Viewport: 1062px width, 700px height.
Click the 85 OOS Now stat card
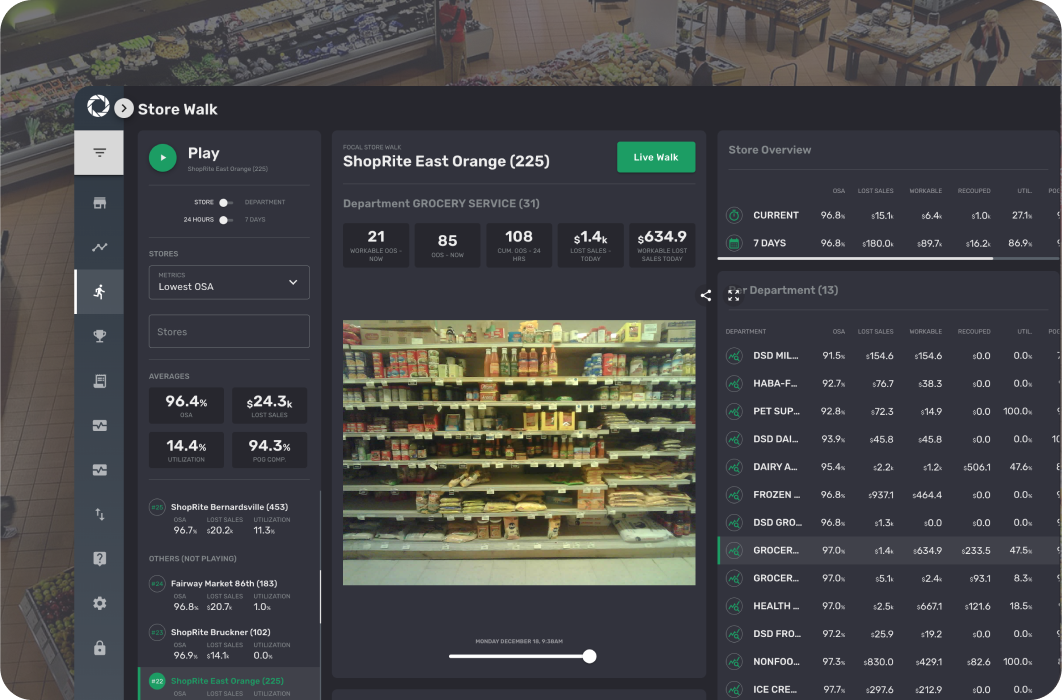(448, 245)
